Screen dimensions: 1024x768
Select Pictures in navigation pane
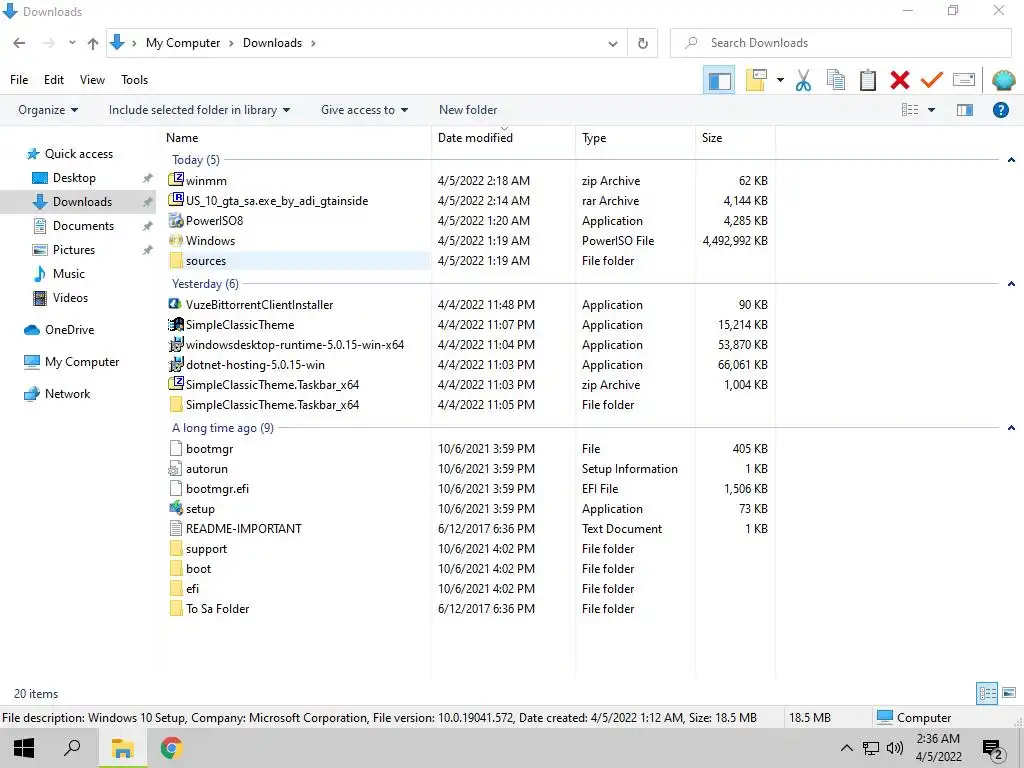[x=74, y=249]
